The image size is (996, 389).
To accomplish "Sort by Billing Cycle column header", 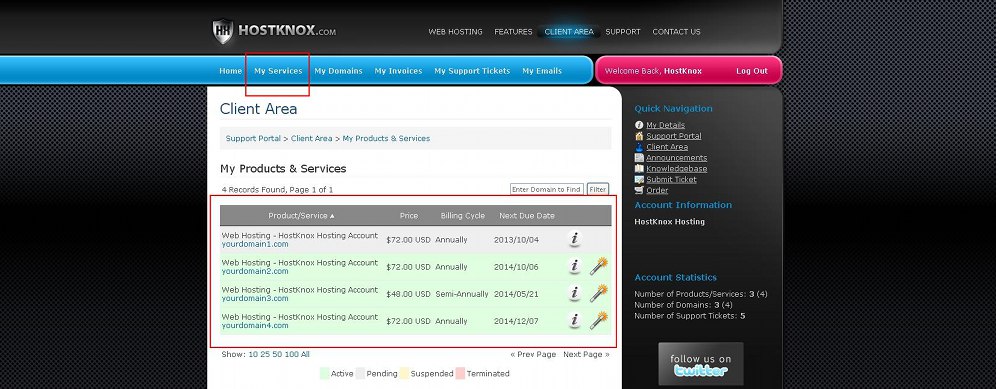I will pos(463,215).
